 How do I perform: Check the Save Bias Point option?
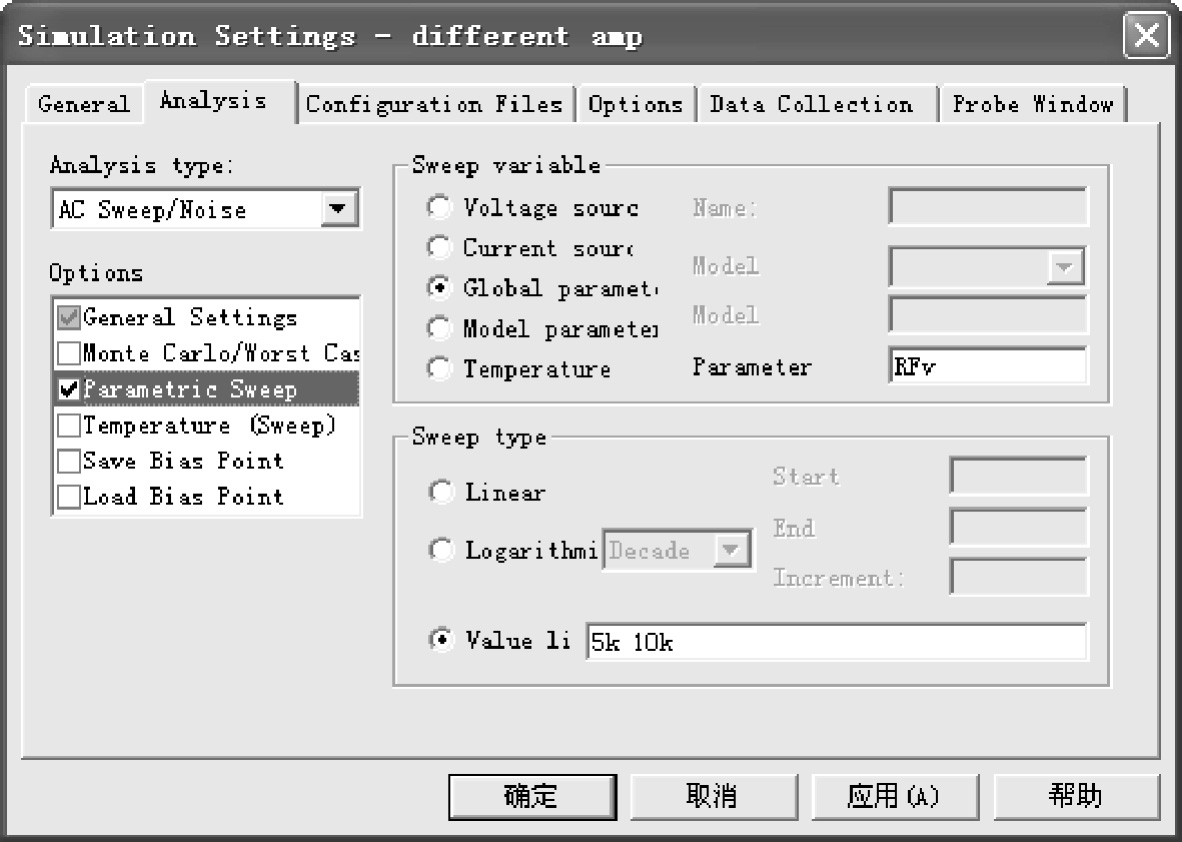(69, 461)
